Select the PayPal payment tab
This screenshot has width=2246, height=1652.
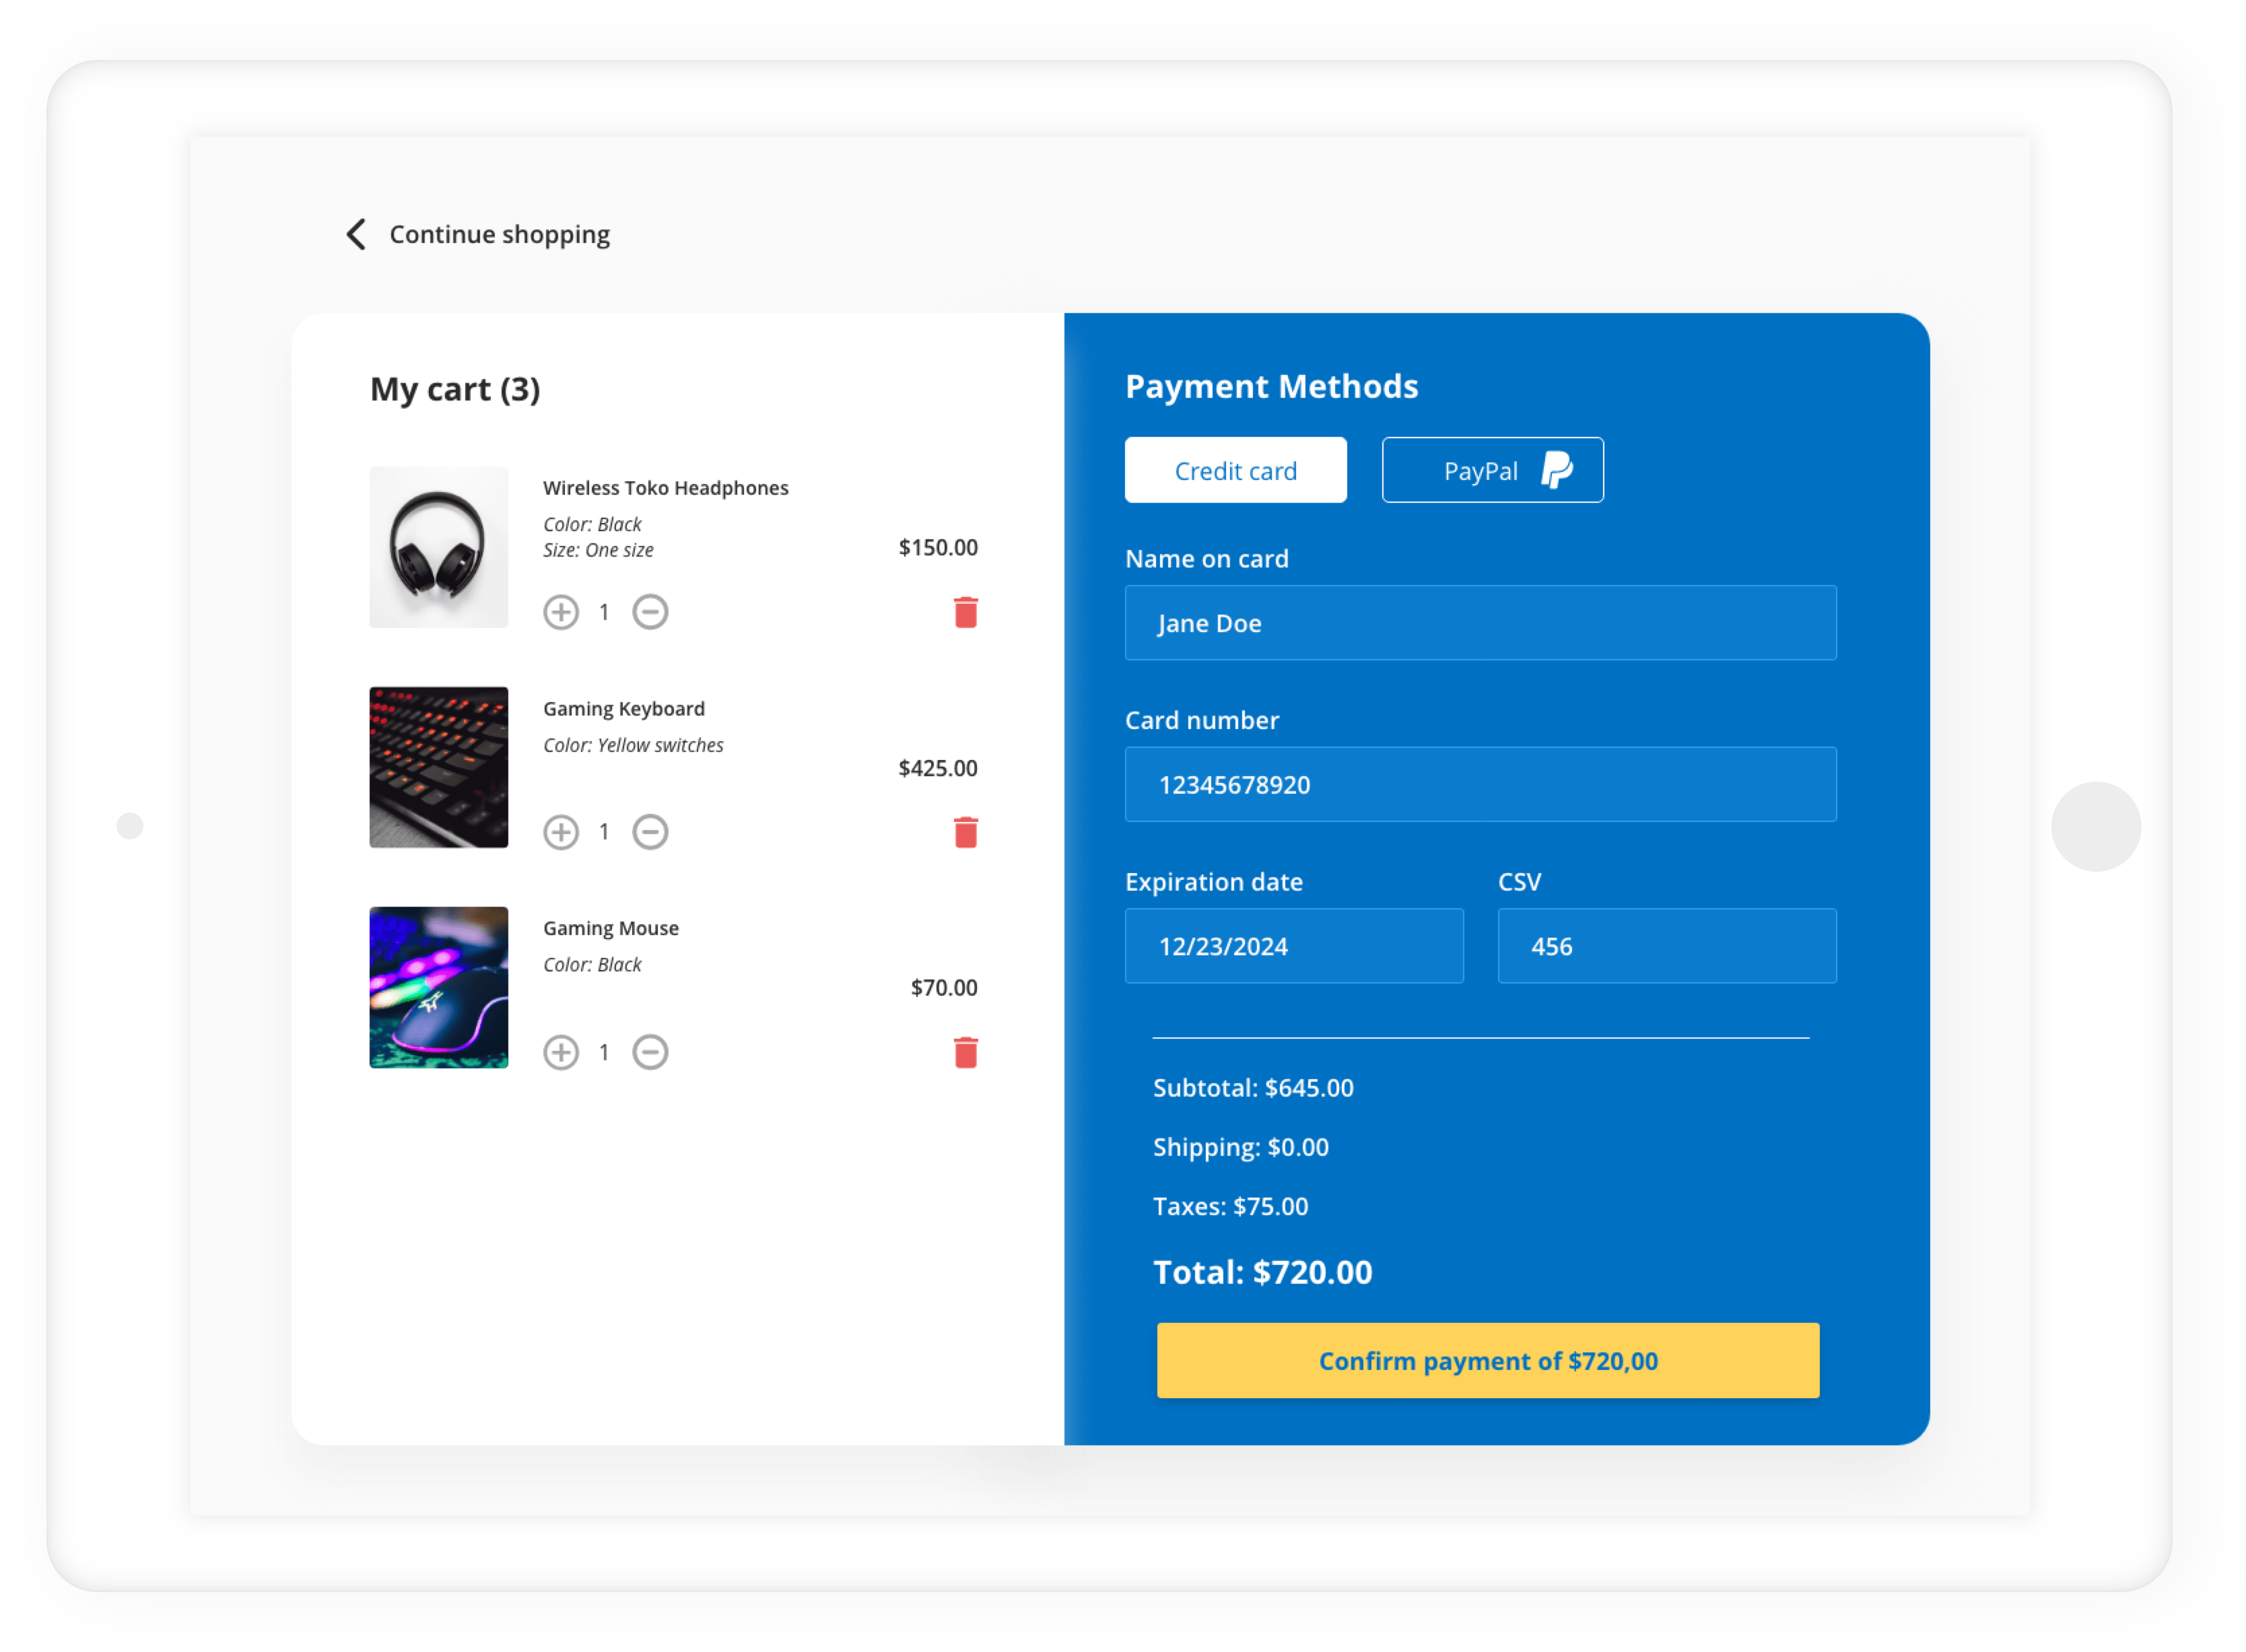point(1491,469)
